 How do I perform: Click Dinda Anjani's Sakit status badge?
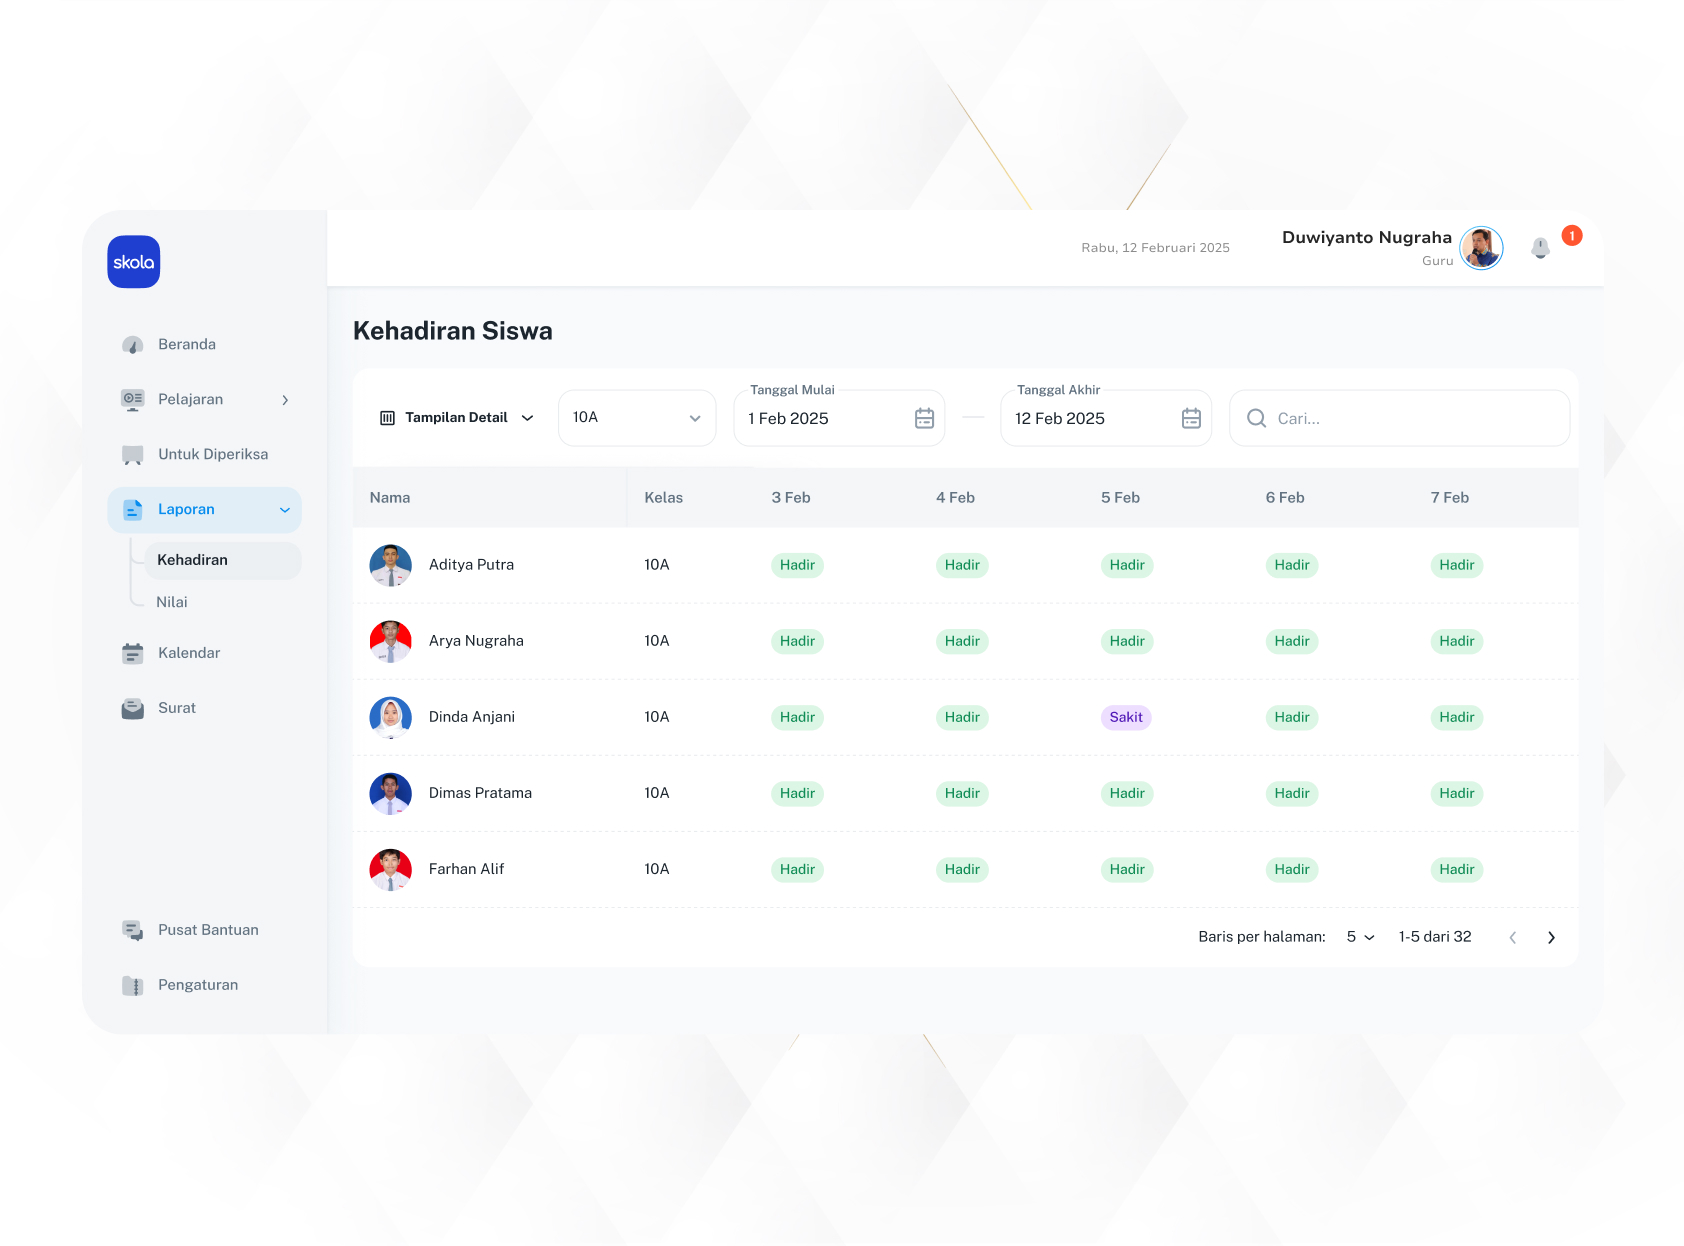pos(1126,717)
